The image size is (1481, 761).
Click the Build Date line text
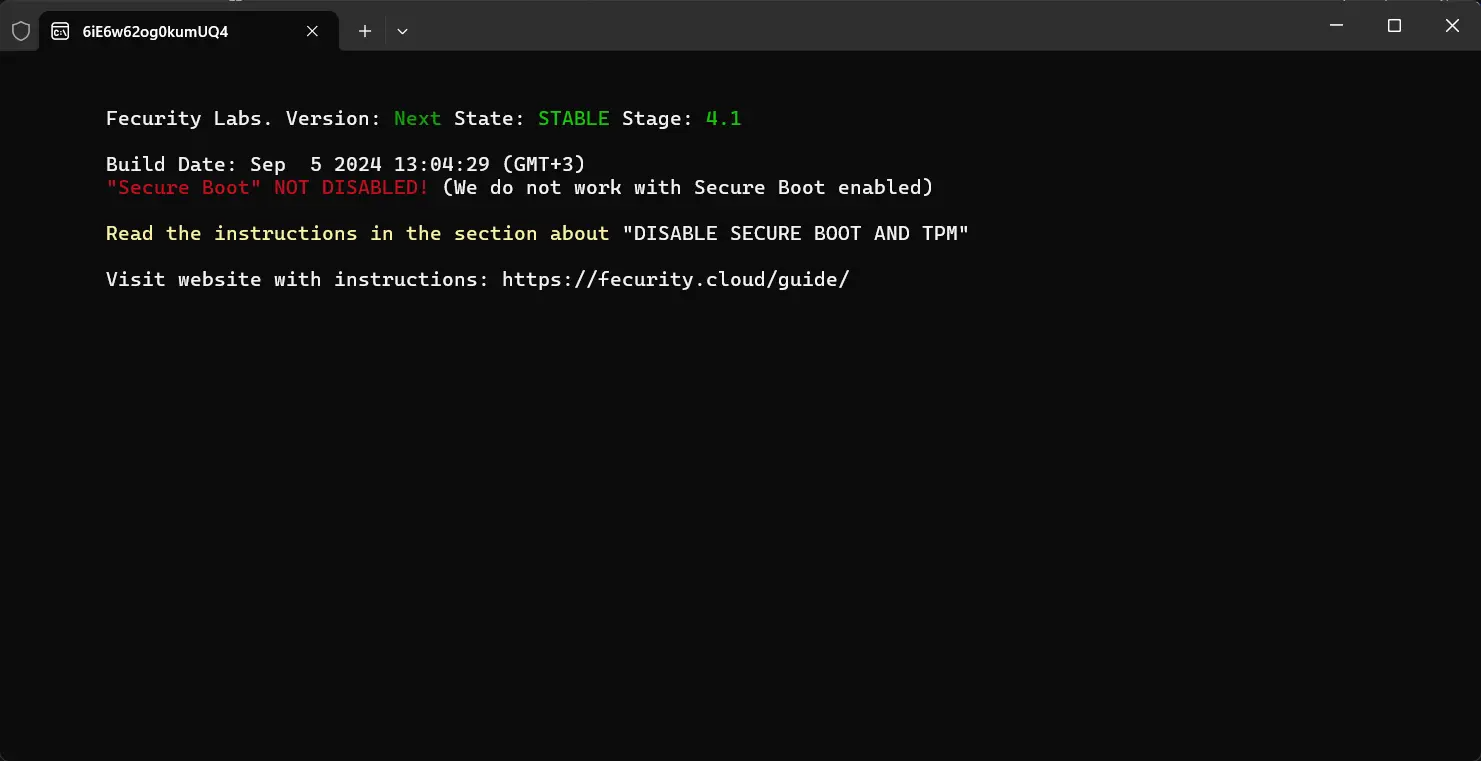pos(345,164)
